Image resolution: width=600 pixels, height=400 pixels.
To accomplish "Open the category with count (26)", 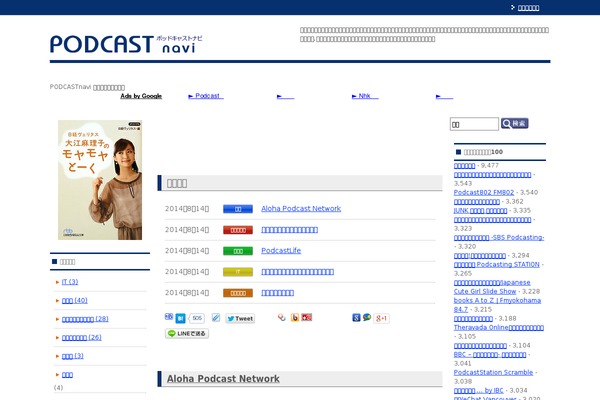I will (x=82, y=338).
